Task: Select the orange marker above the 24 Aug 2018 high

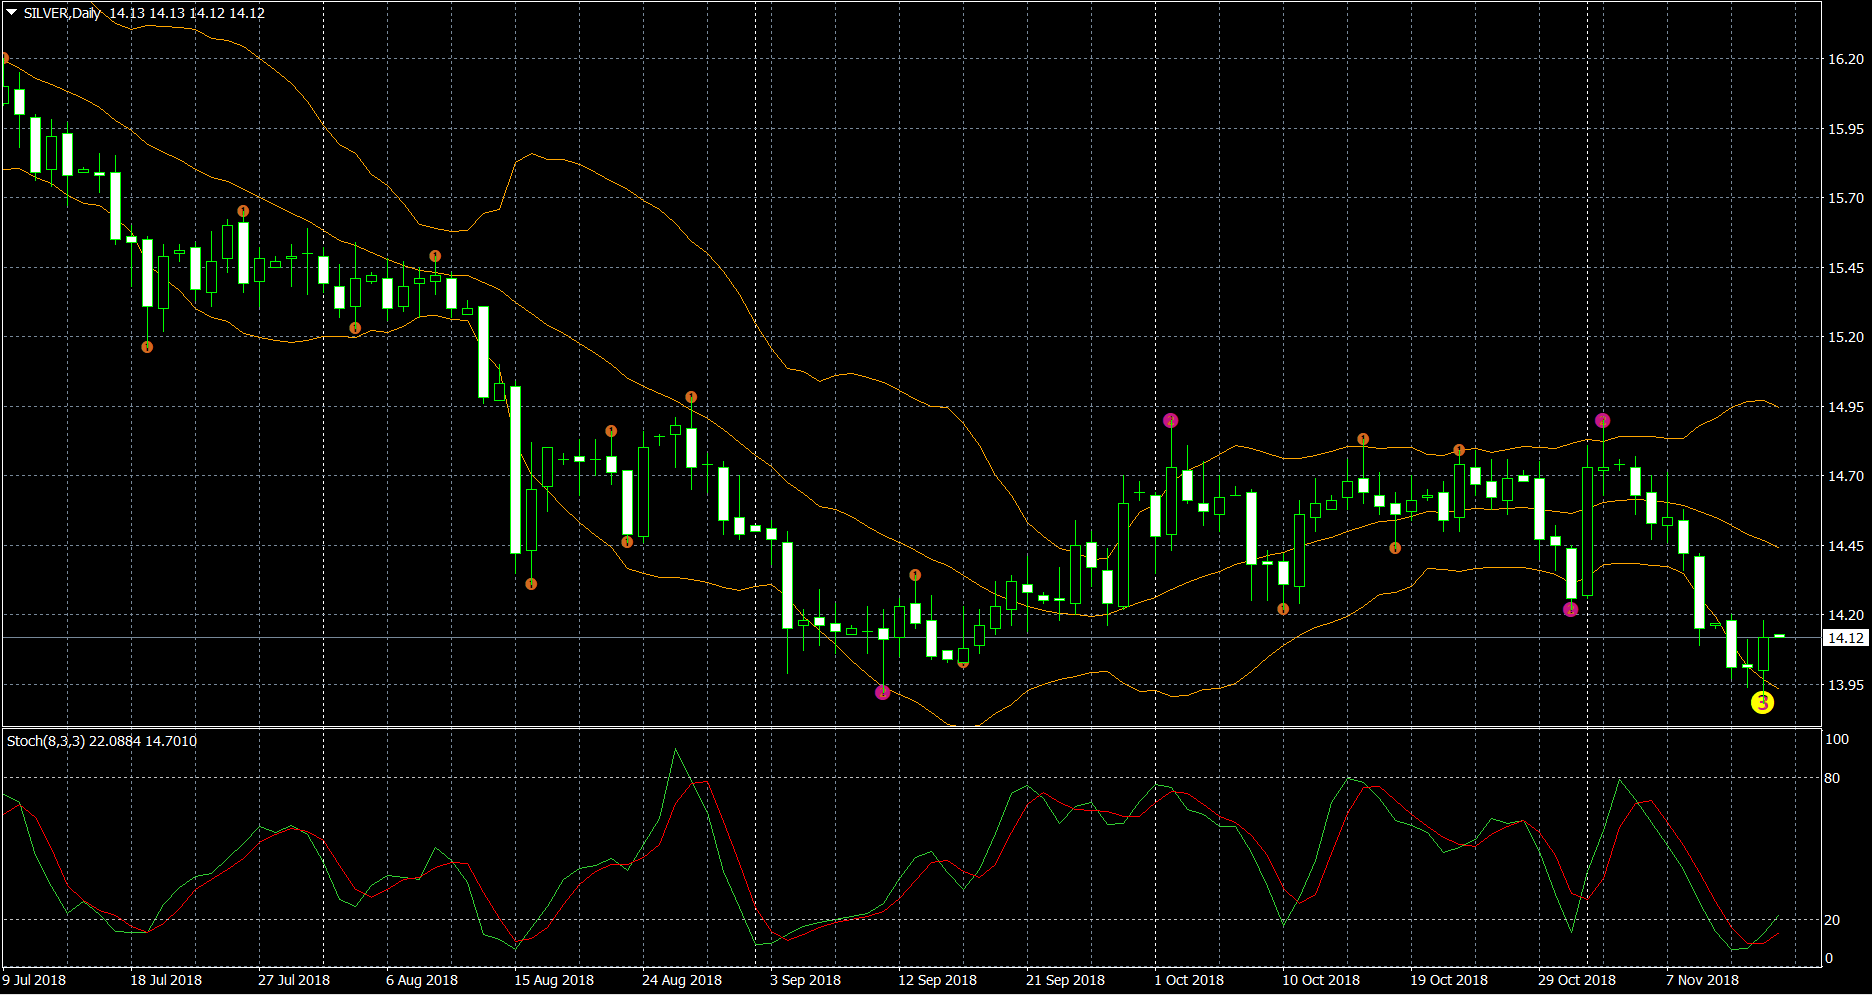Action: pos(691,397)
